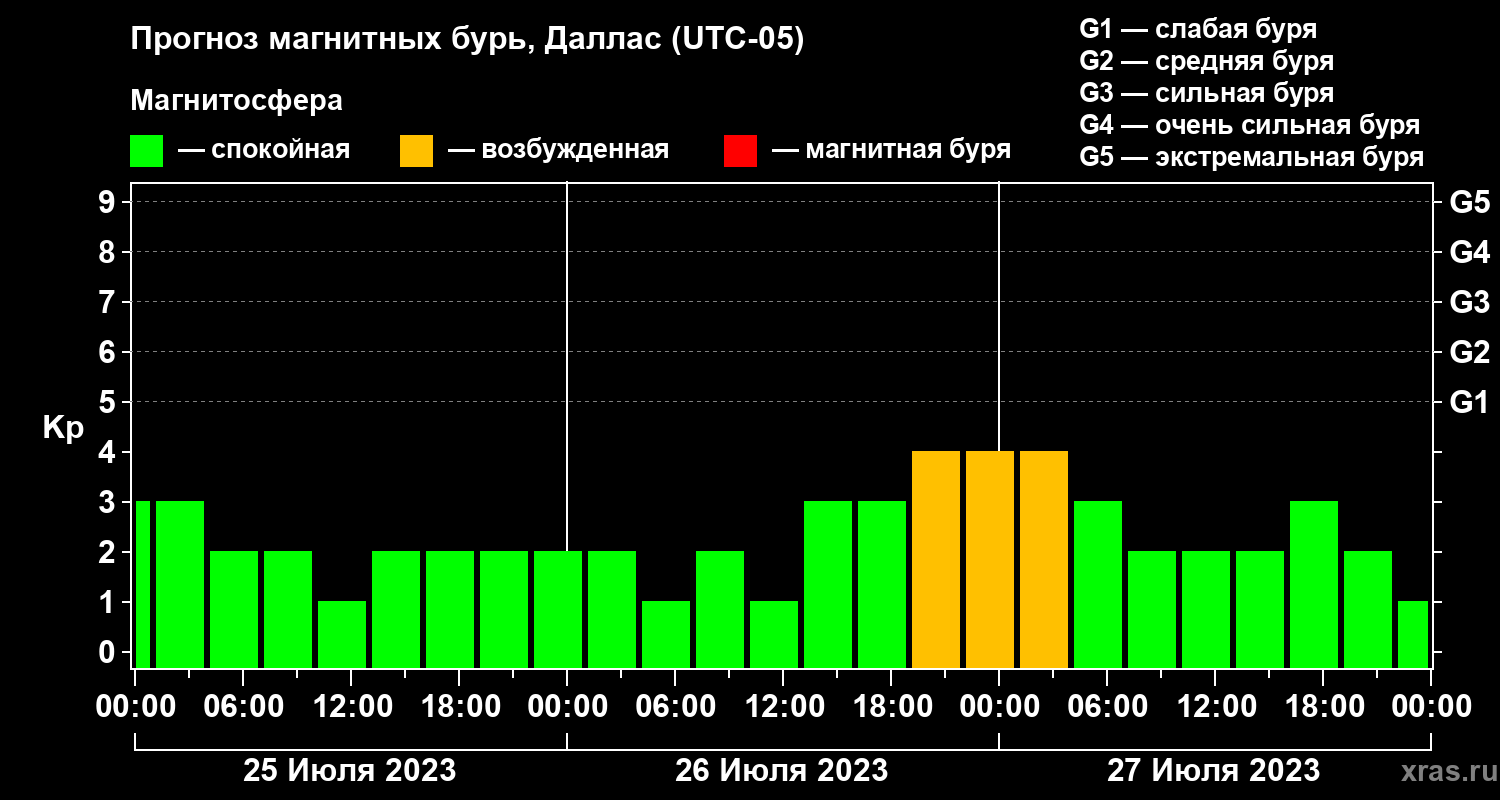The width and height of the screenshot is (1500, 800).
Task: Click the first orange Kp 4 bar
Action: (x=936, y=559)
